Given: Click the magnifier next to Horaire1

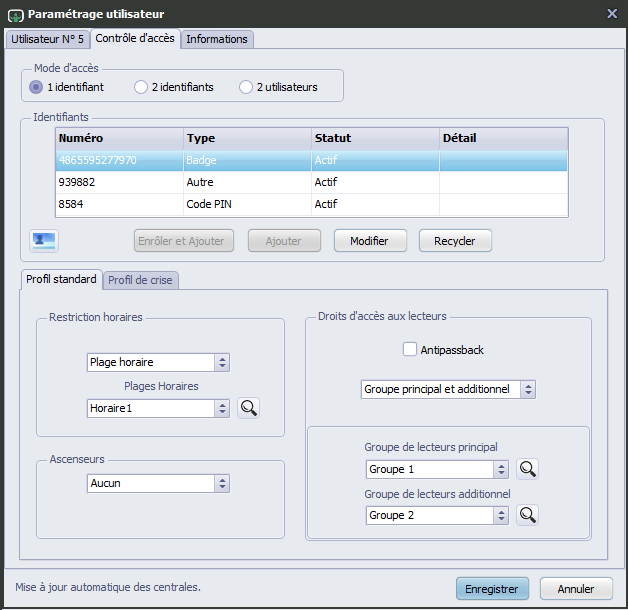Looking at the screenshot, I should tap(248, 408).
